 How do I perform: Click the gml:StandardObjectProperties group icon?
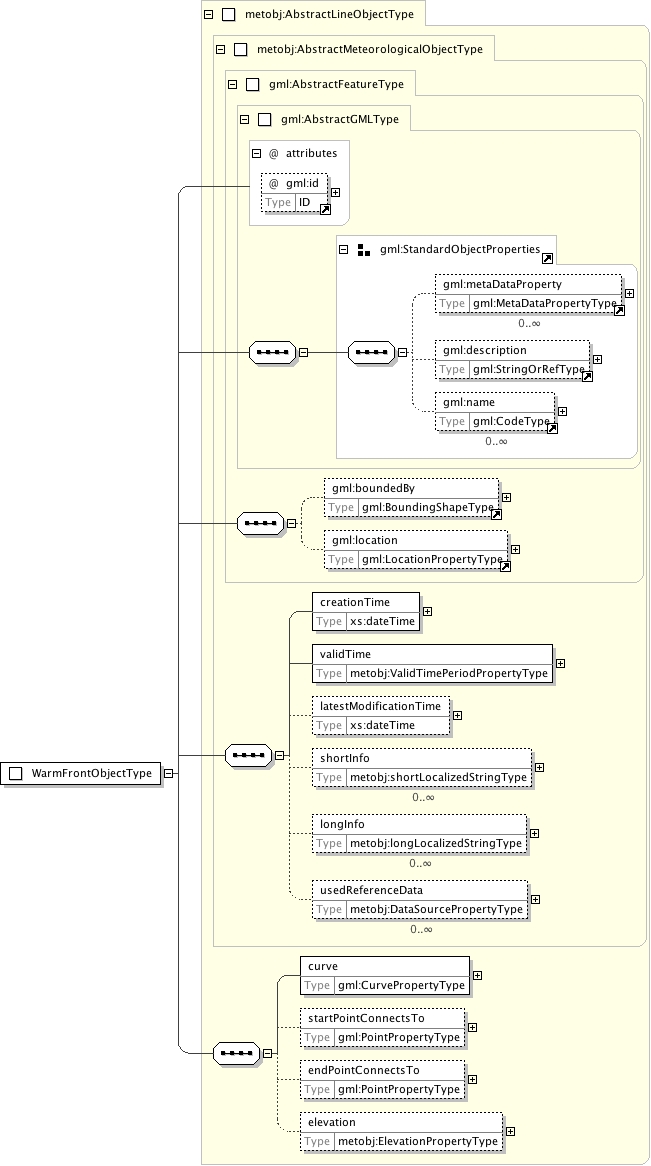(x=364, y=250)
